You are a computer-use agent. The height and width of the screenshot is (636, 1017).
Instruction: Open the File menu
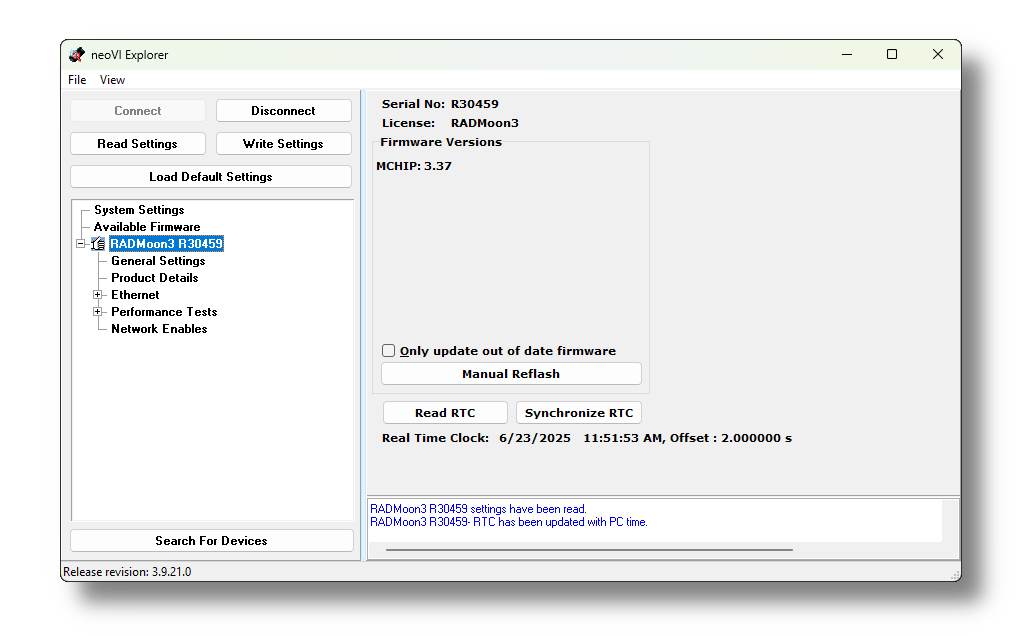pyautogui.click(x=77, y=80)
